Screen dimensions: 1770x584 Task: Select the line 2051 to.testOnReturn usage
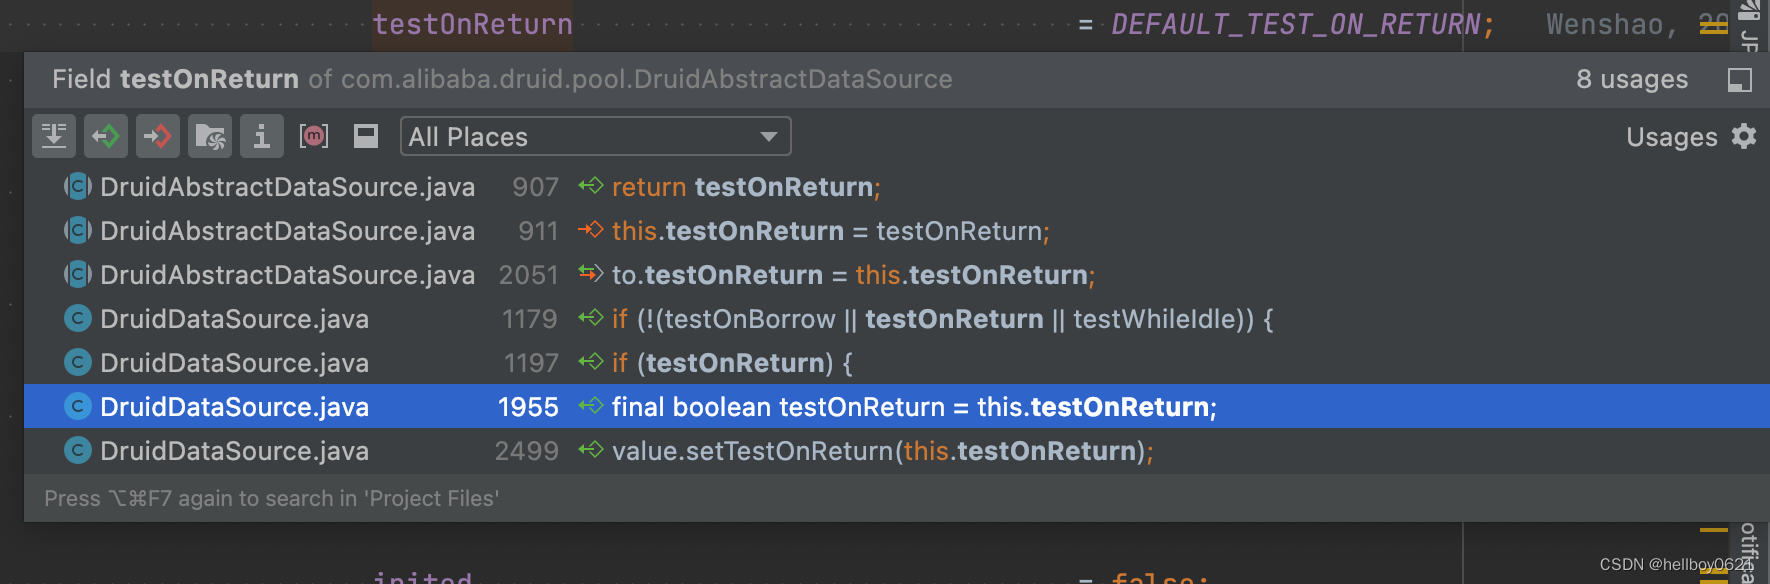(x=897, y=275)
